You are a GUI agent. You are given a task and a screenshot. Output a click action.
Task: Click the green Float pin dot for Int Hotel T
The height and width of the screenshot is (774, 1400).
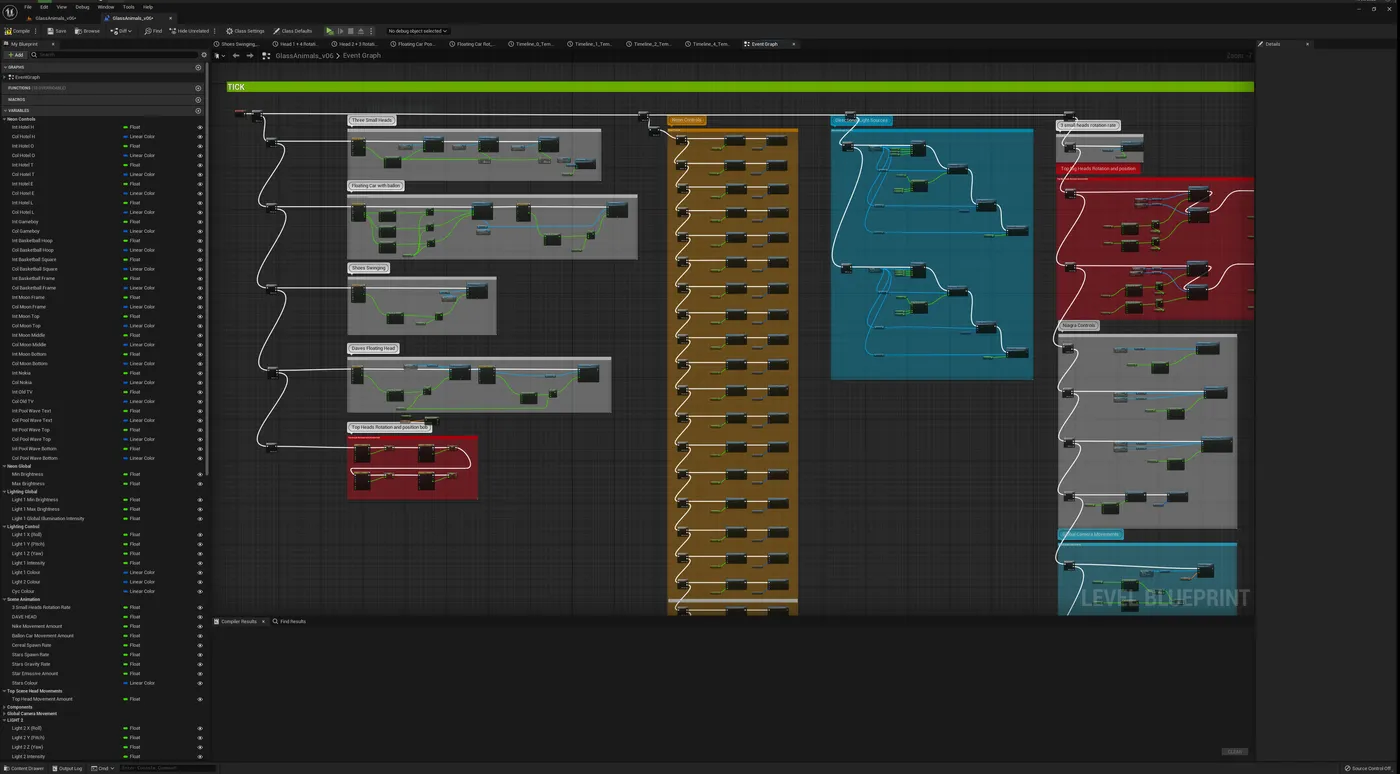click(x=125, y=165)
